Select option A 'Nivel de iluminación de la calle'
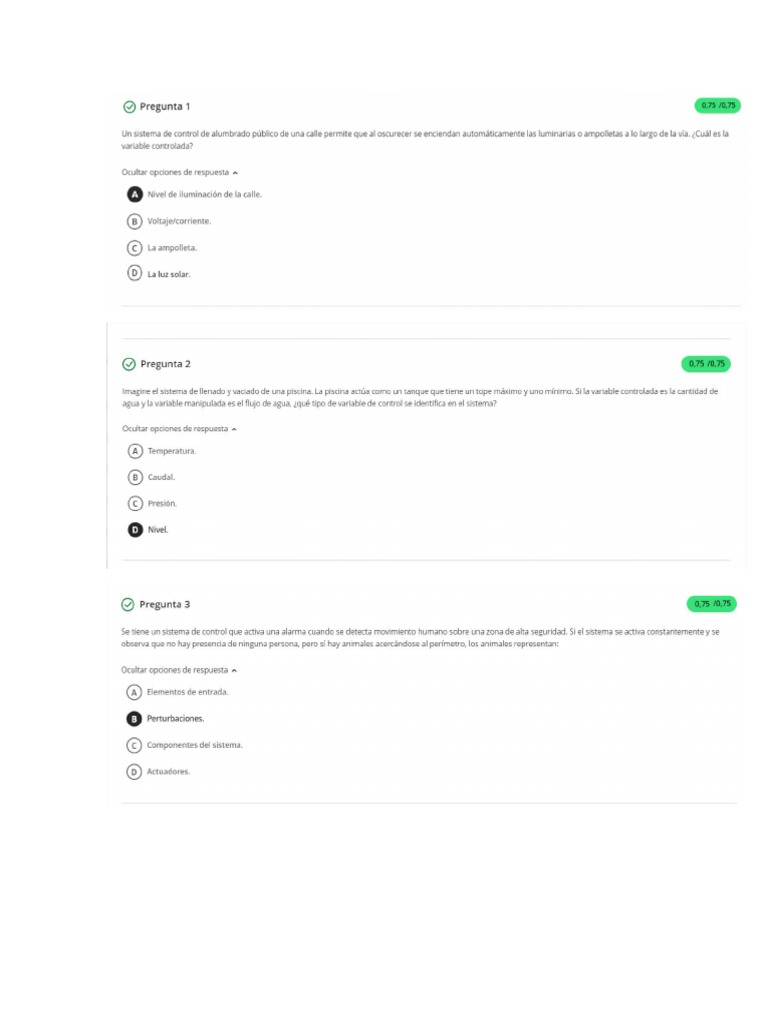768x1024 pixels. tap(134, 194)
